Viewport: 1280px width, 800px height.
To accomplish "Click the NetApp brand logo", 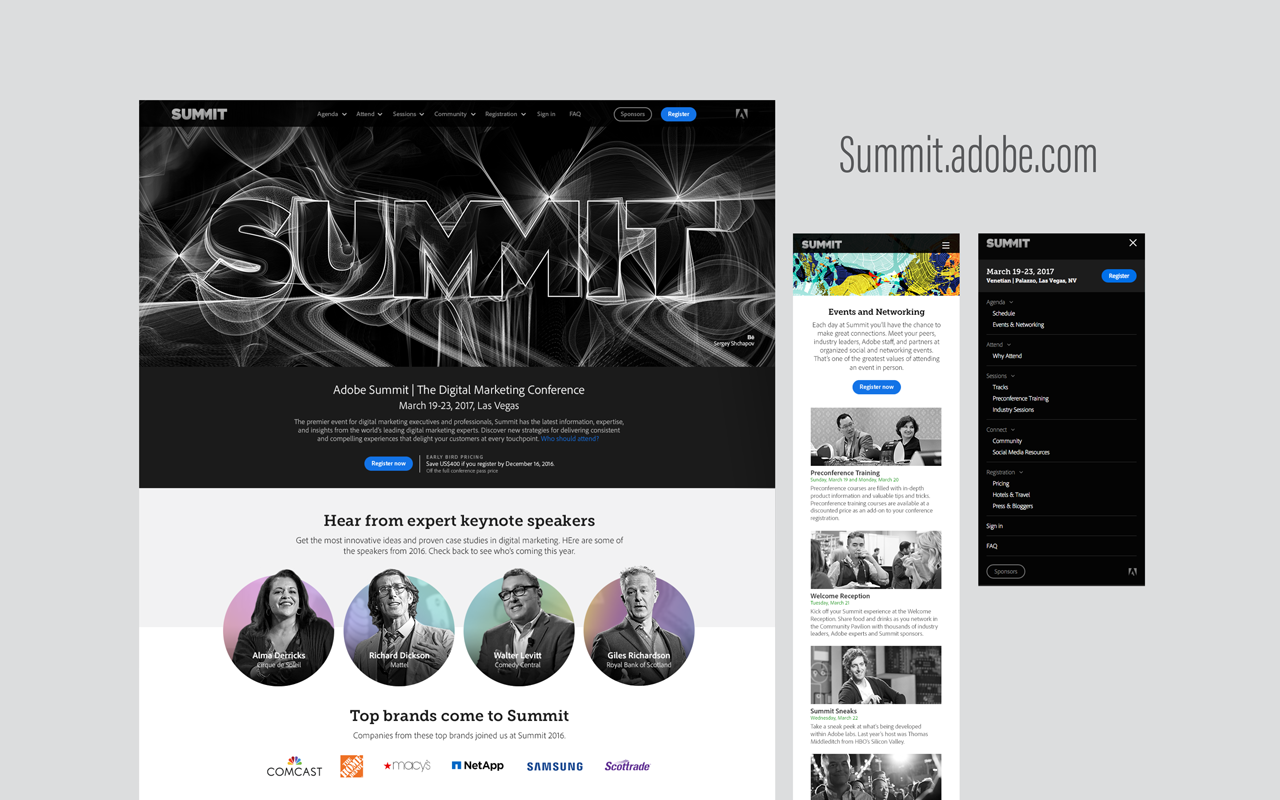I will (478, 766).
